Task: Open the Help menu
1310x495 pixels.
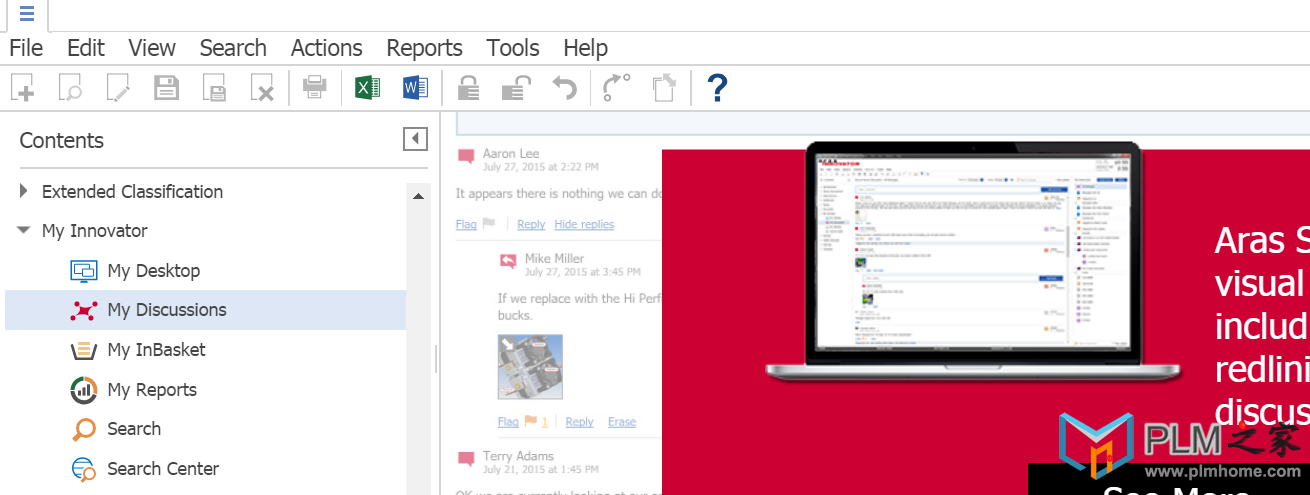Action: [585, 48]
